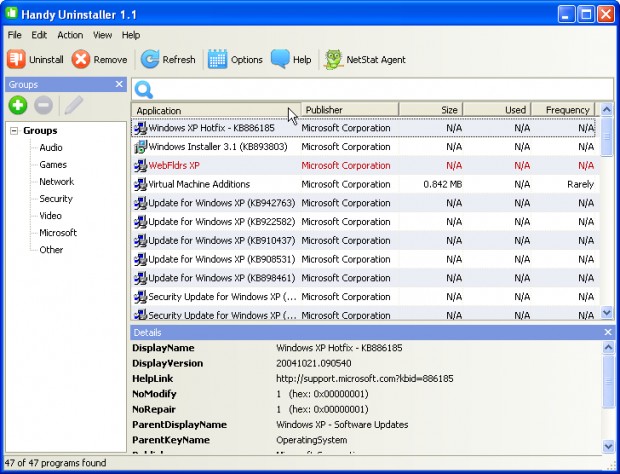Viewport: 620px width, 474px height.
Task: Select the Video group
Action: (x=51, y=215)
